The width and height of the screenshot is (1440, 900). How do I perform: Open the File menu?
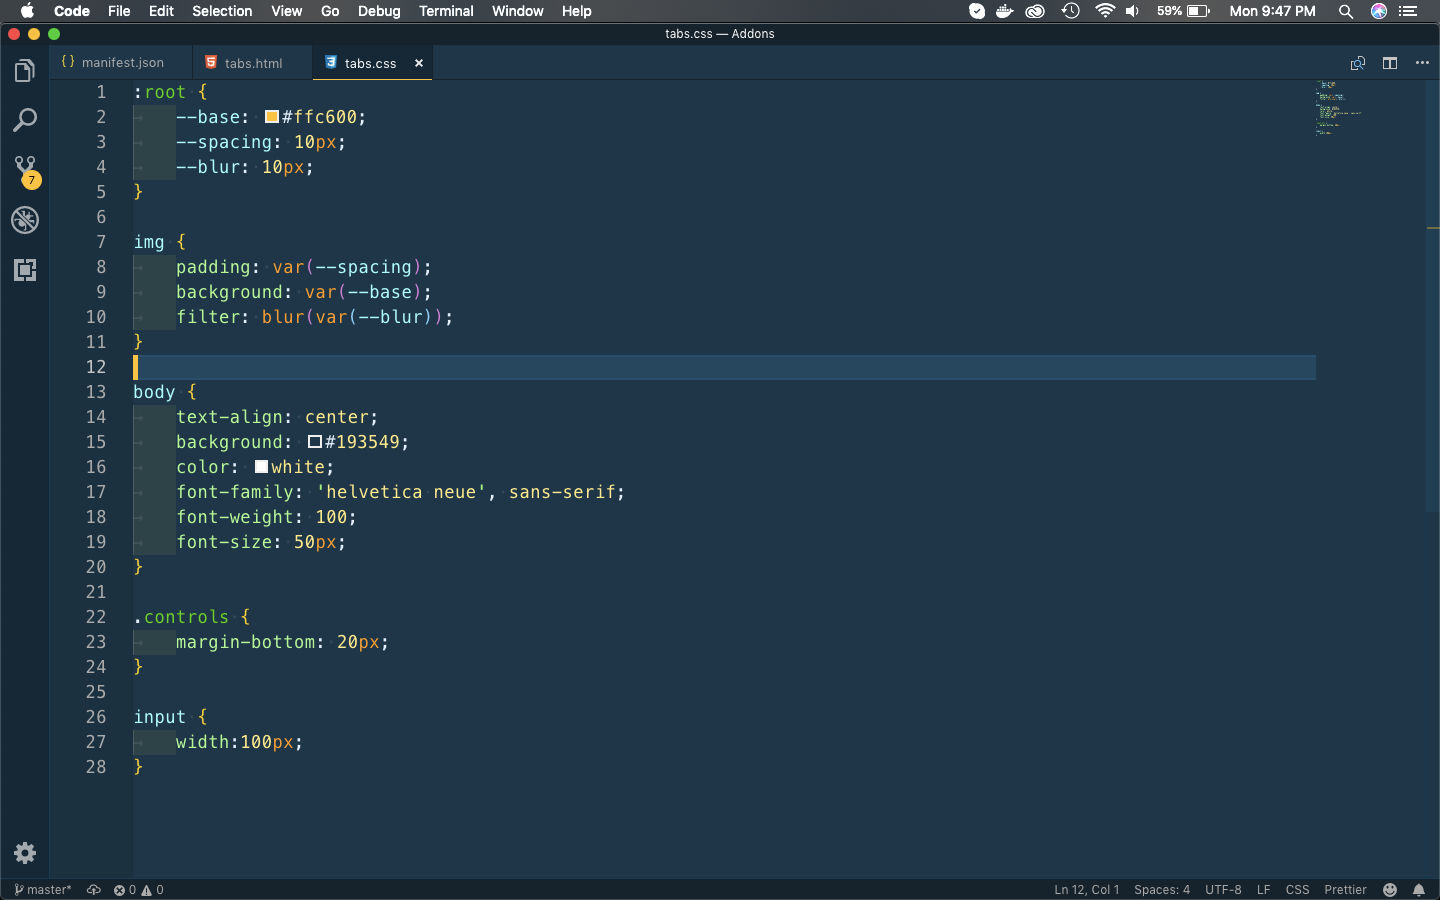tap(119, 11)
